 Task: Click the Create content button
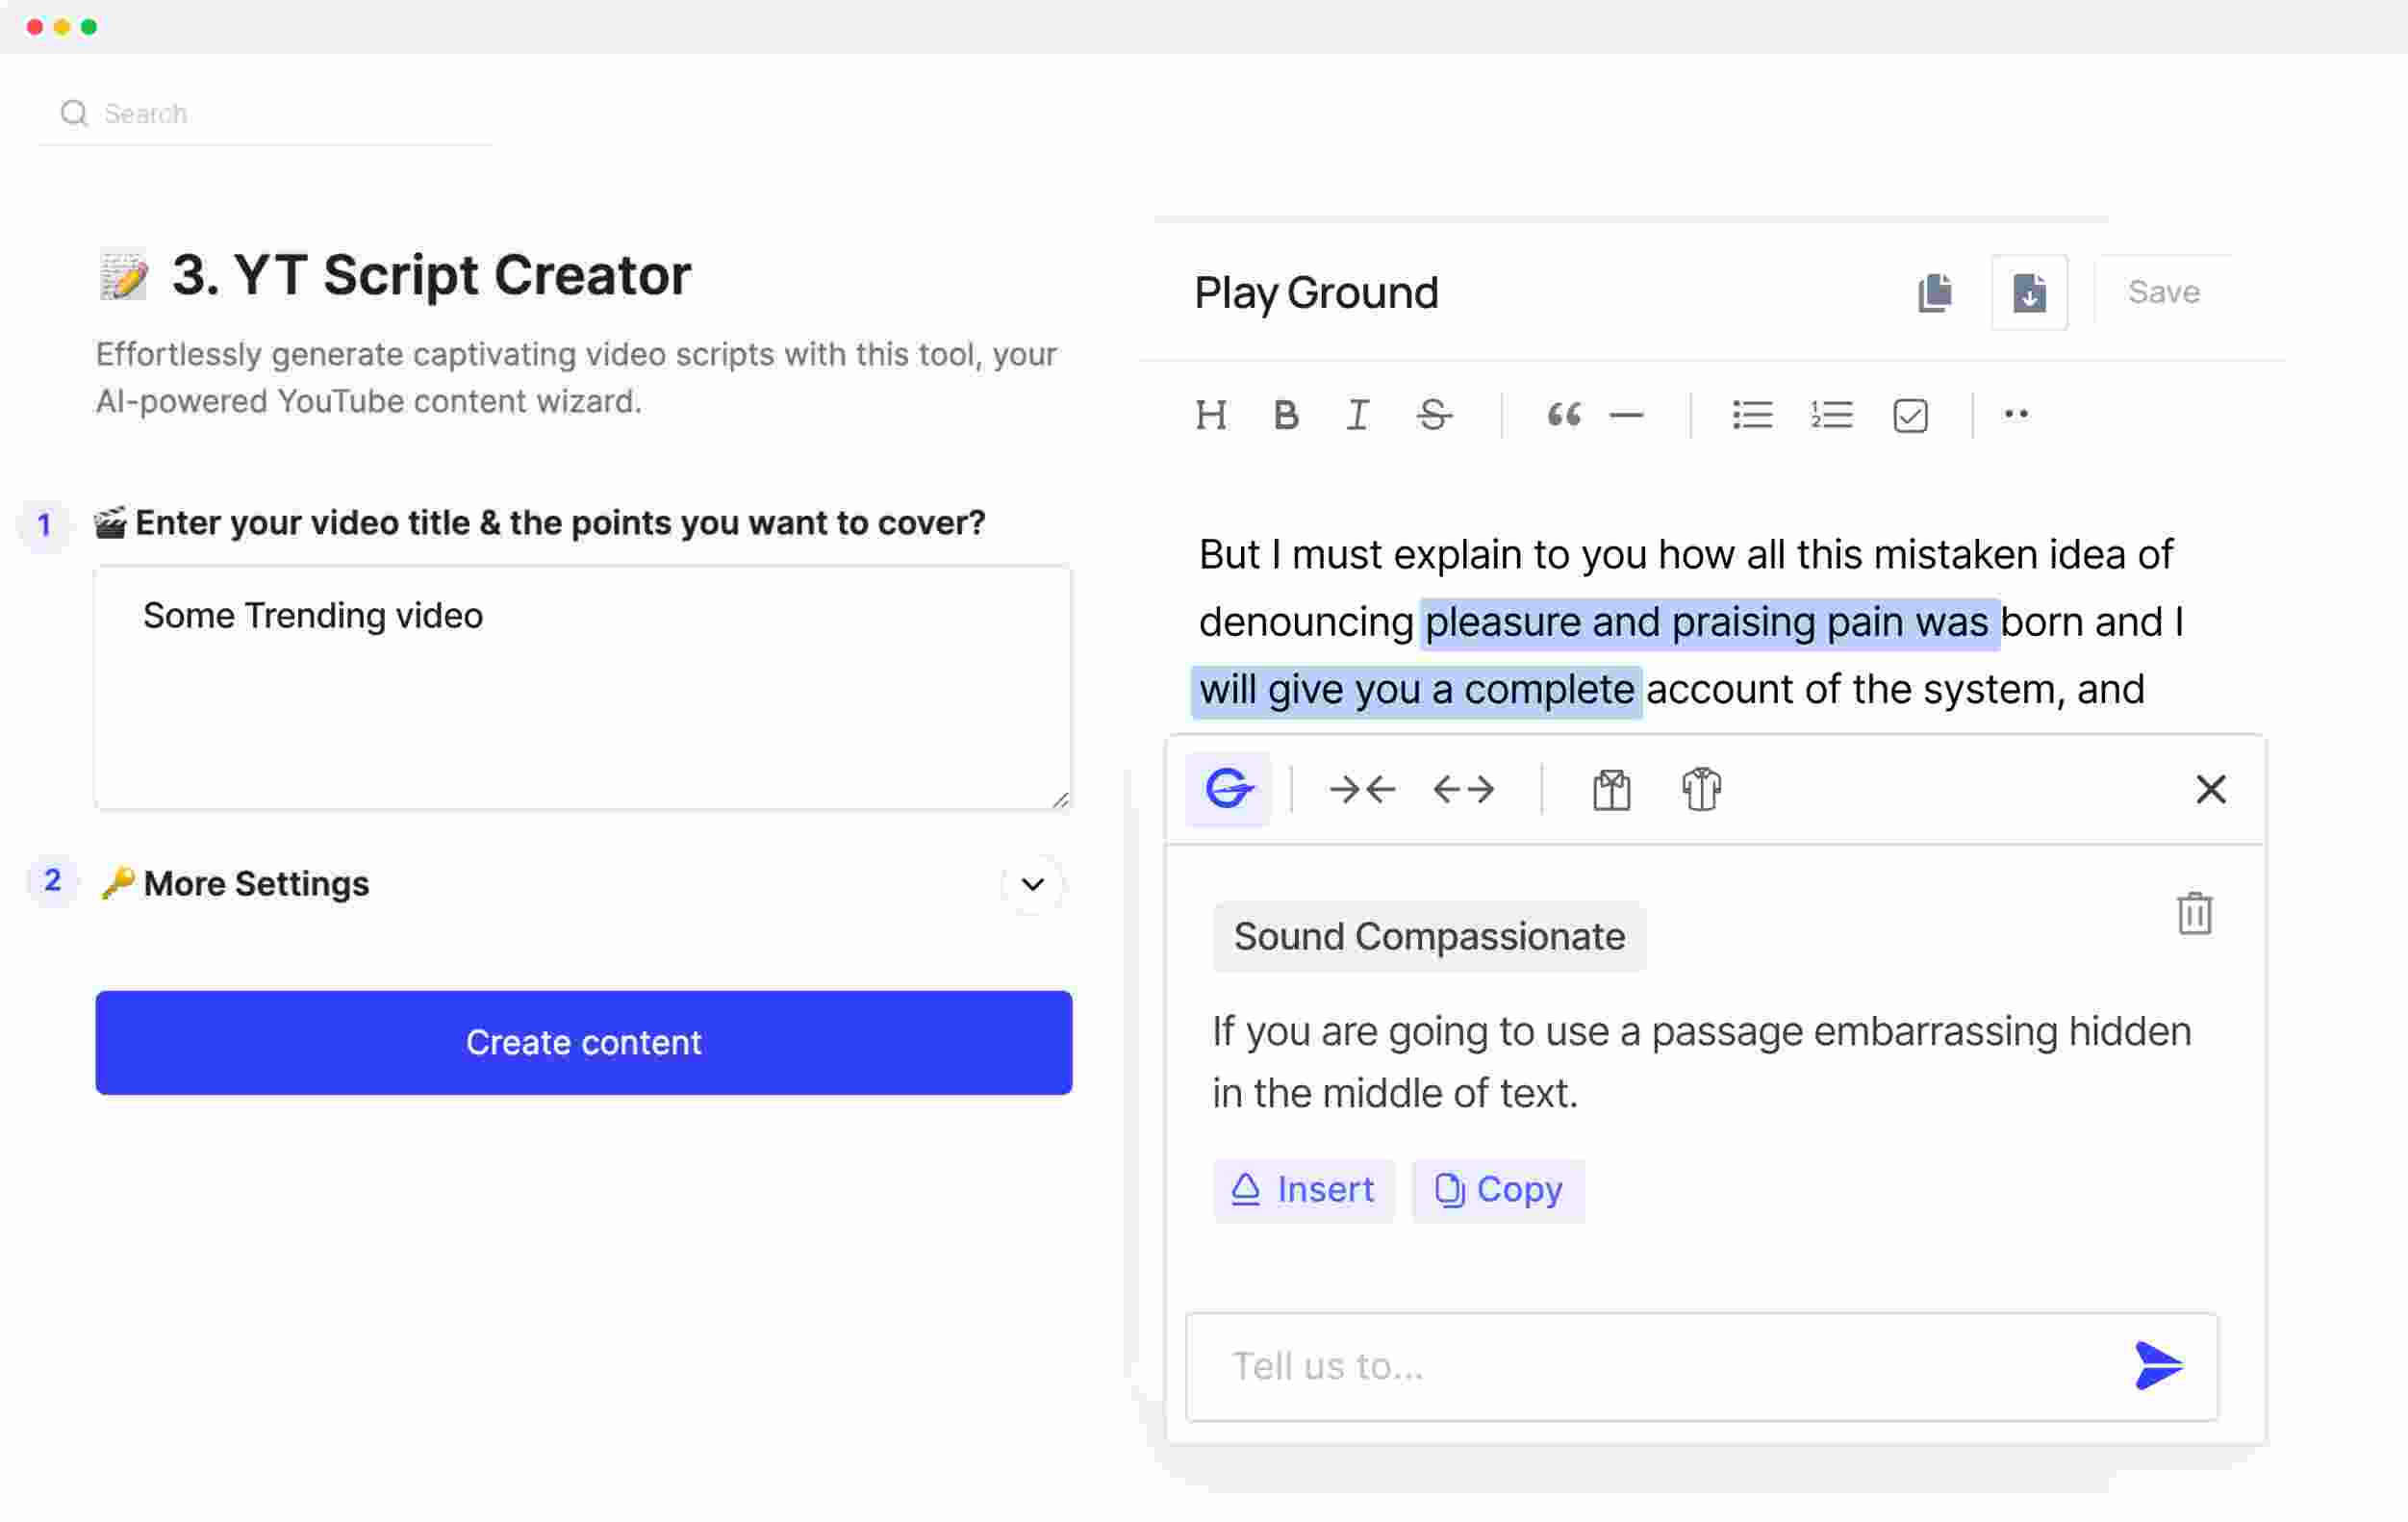583,1042
